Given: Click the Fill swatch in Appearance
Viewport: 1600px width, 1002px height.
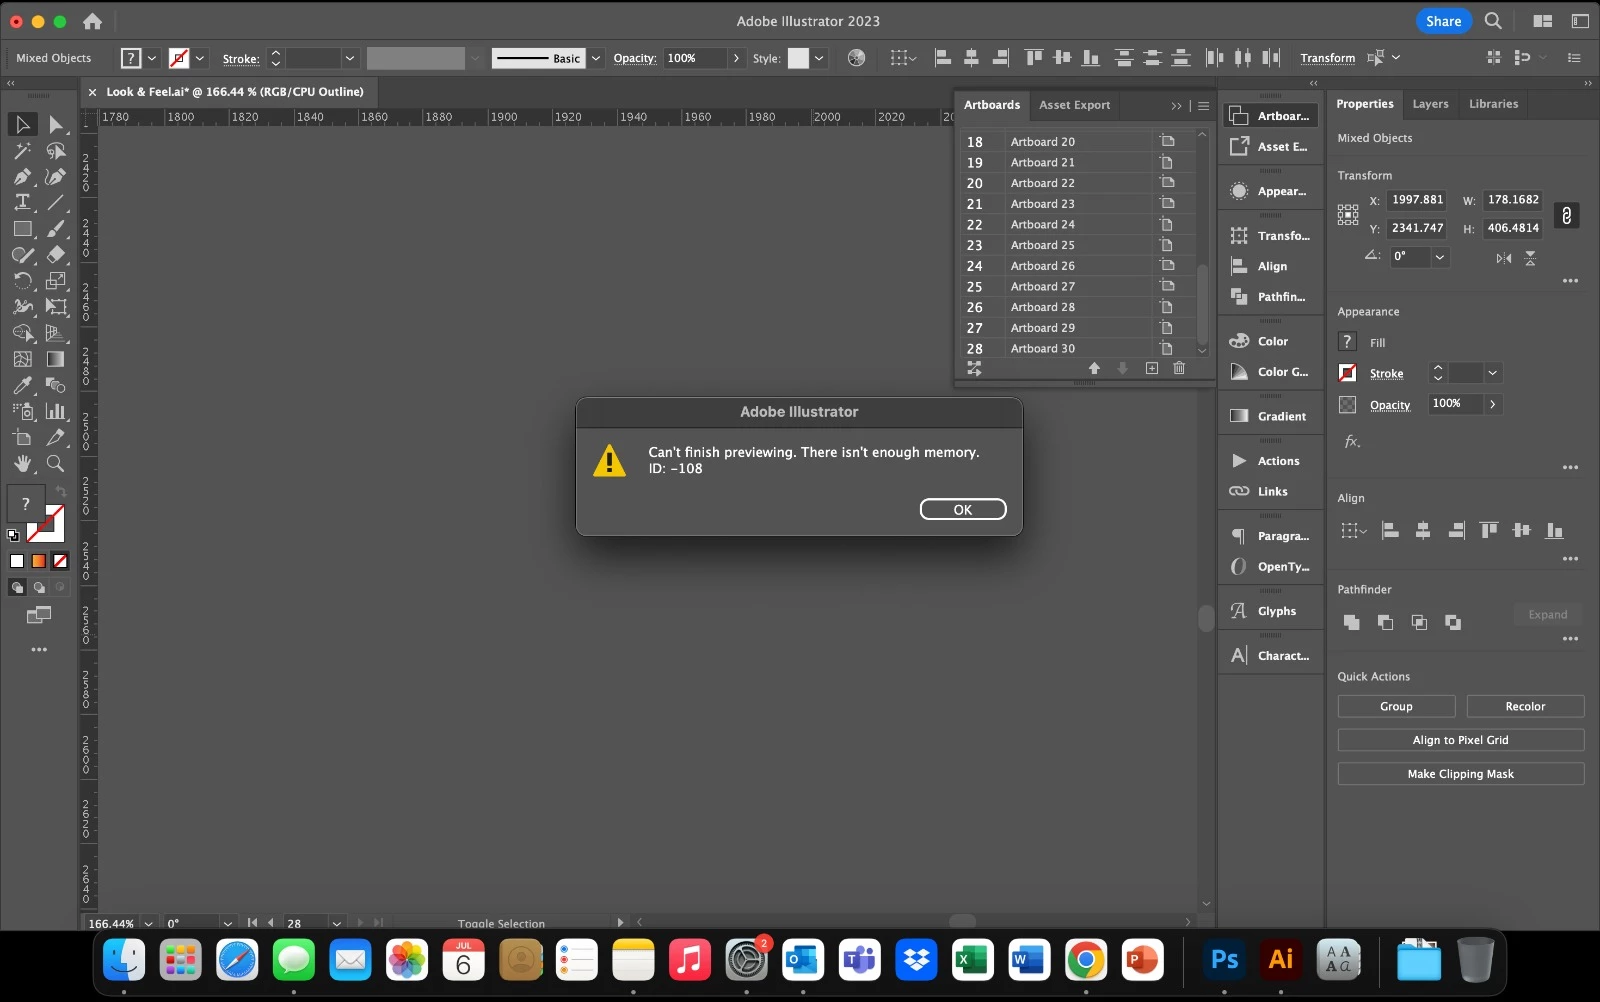Looking at the screenshot, I should coord(1348,342).
